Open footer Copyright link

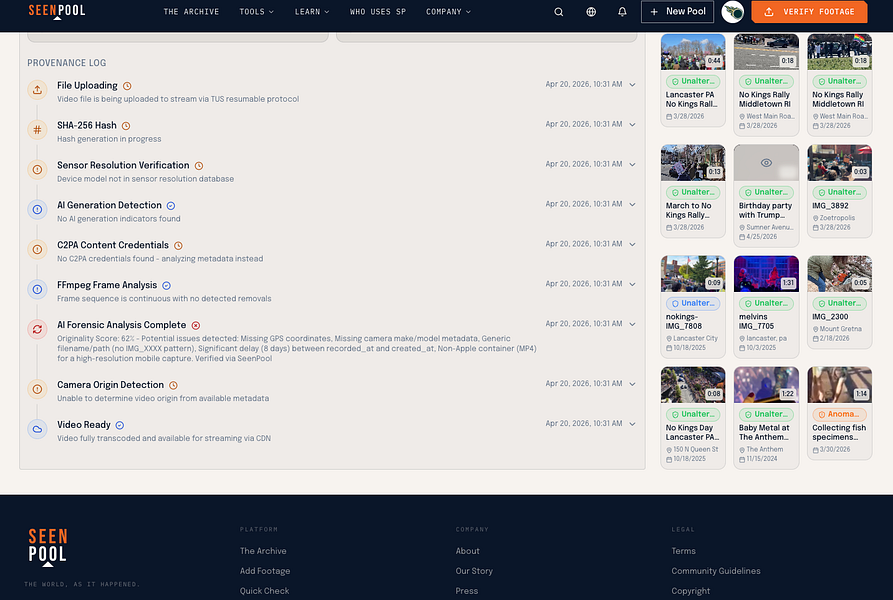691,591
